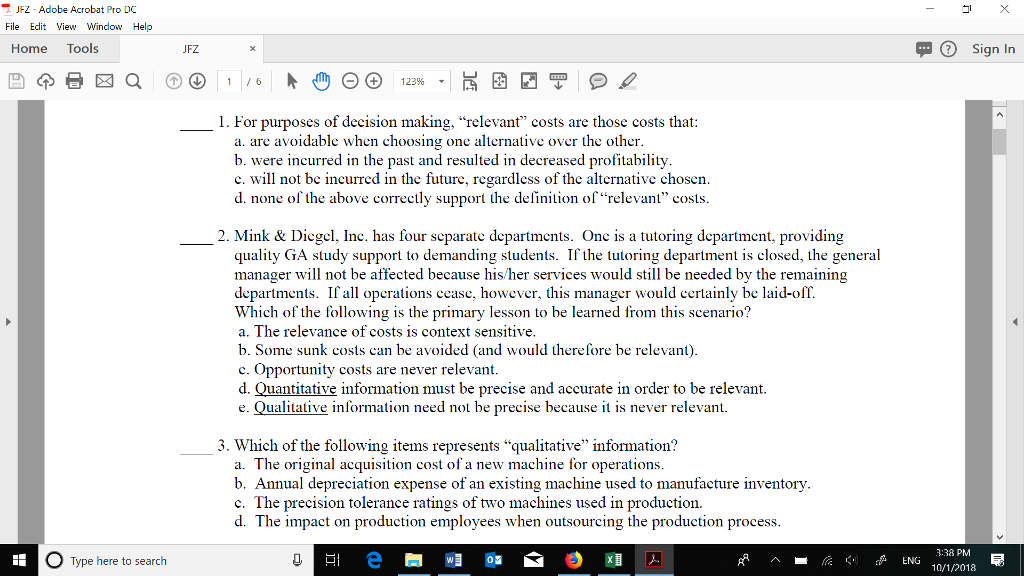The width and height of the screenshot is (1024, 576).
Task: Expand the right tools pane arrow
Action: pos(1017,322)
